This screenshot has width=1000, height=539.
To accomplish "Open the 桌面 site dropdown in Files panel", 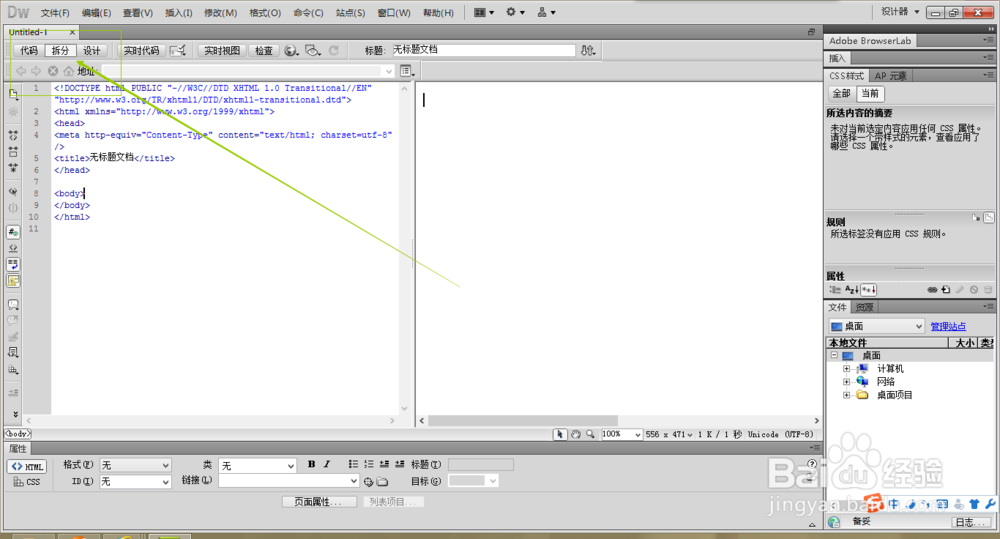I will pyautogui.click(x=876, y=326).
